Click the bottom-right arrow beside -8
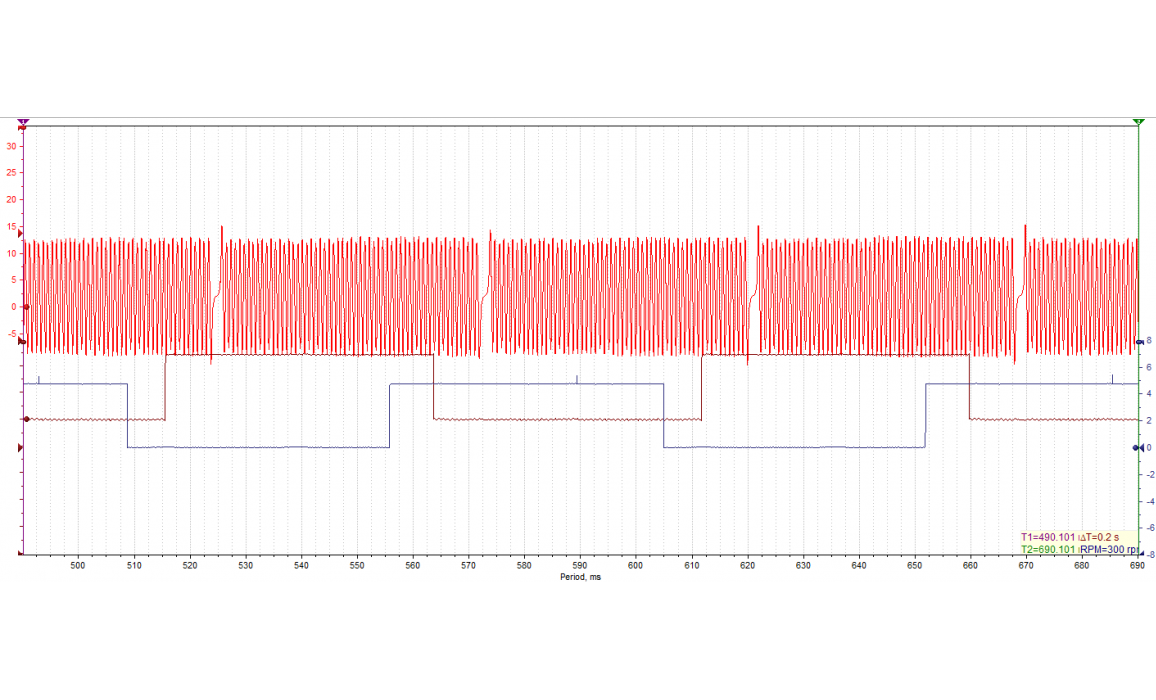This screenshot has width=1156, height=700. coord(1140,554)
